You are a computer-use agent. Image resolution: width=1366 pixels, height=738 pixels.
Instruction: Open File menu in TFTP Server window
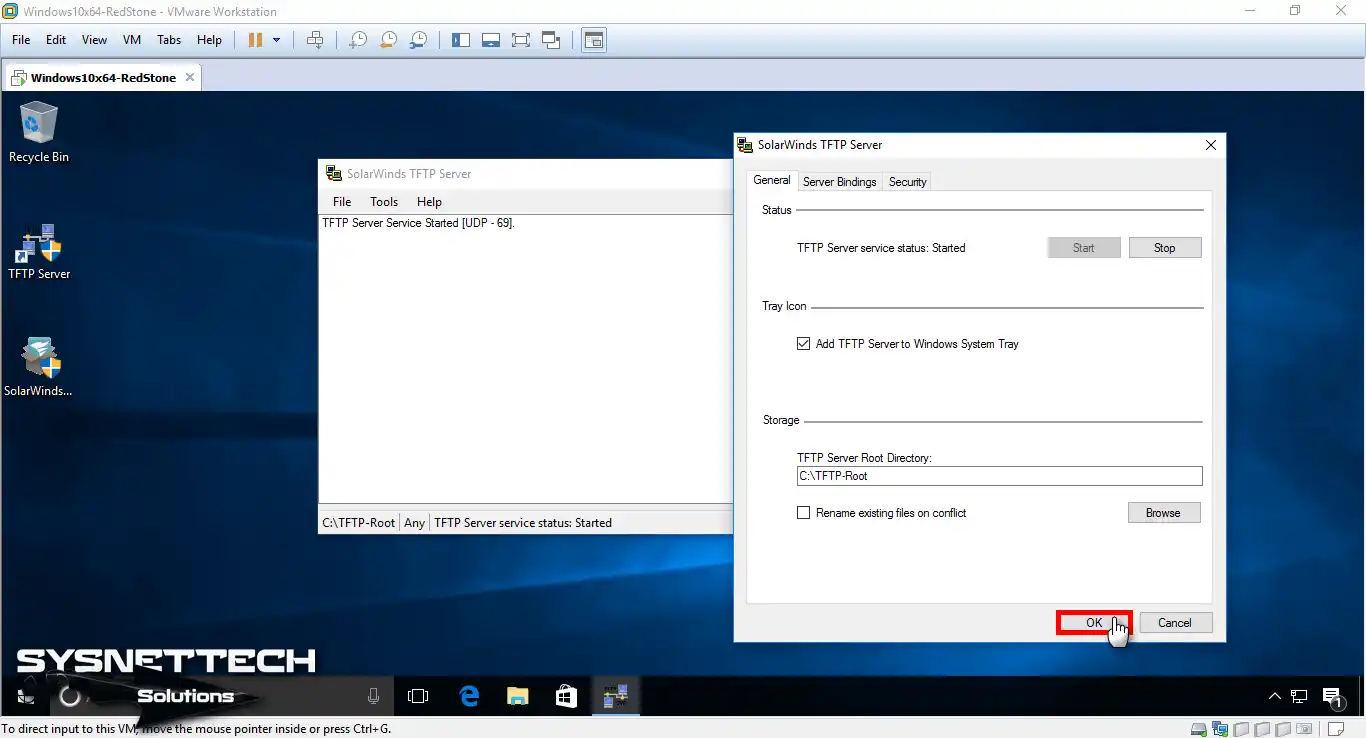coord(342,202)
